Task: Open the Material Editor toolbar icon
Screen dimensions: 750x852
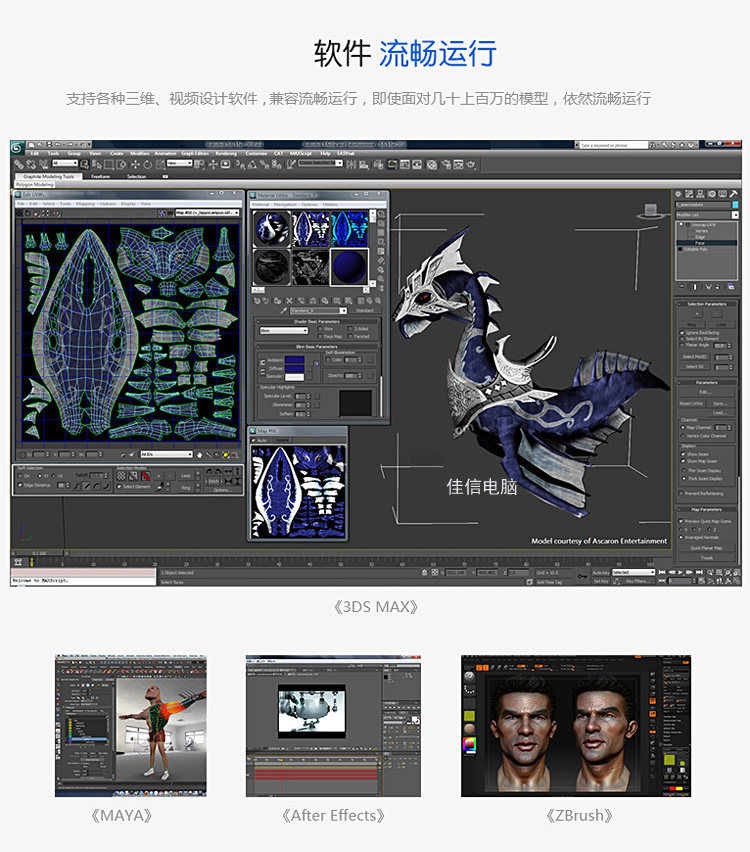Action: click(x=432, y=164)
